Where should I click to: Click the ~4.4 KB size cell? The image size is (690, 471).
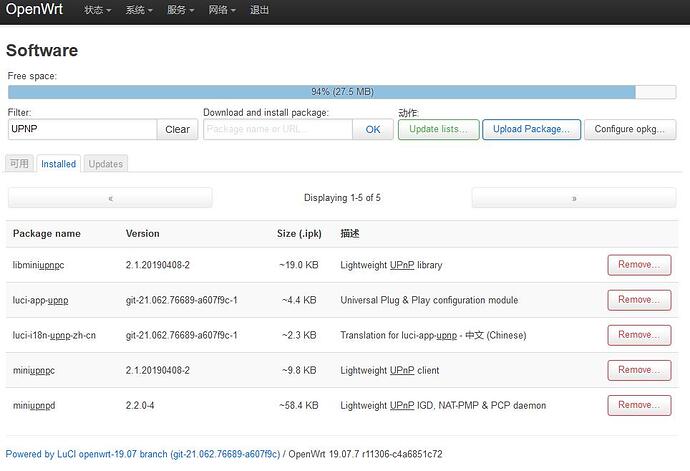coord(299,300)
